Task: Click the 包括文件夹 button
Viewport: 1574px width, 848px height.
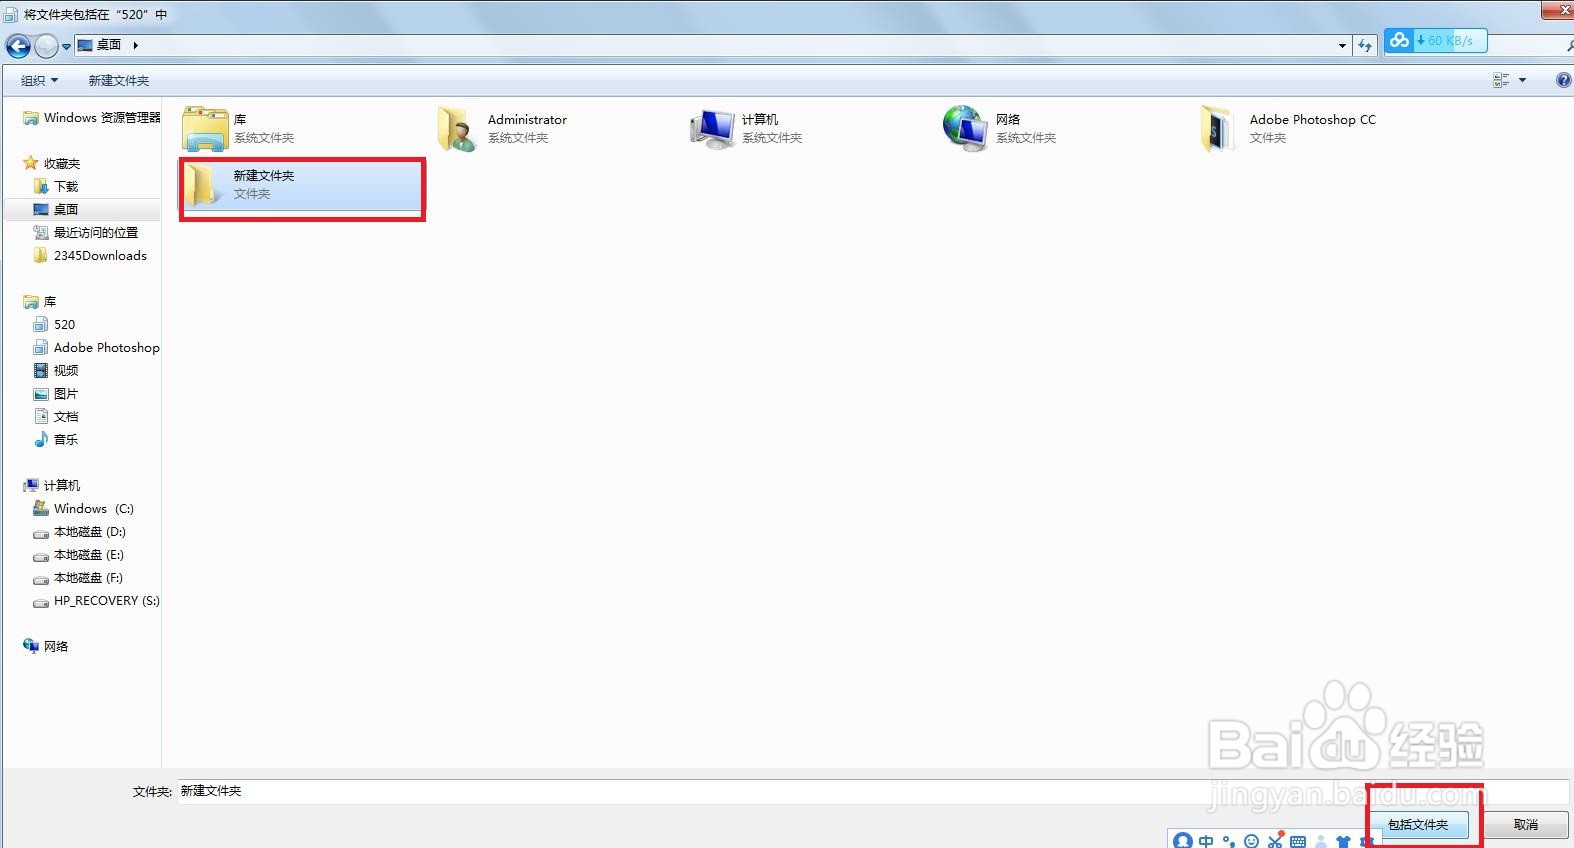Action: [1418, 825]
